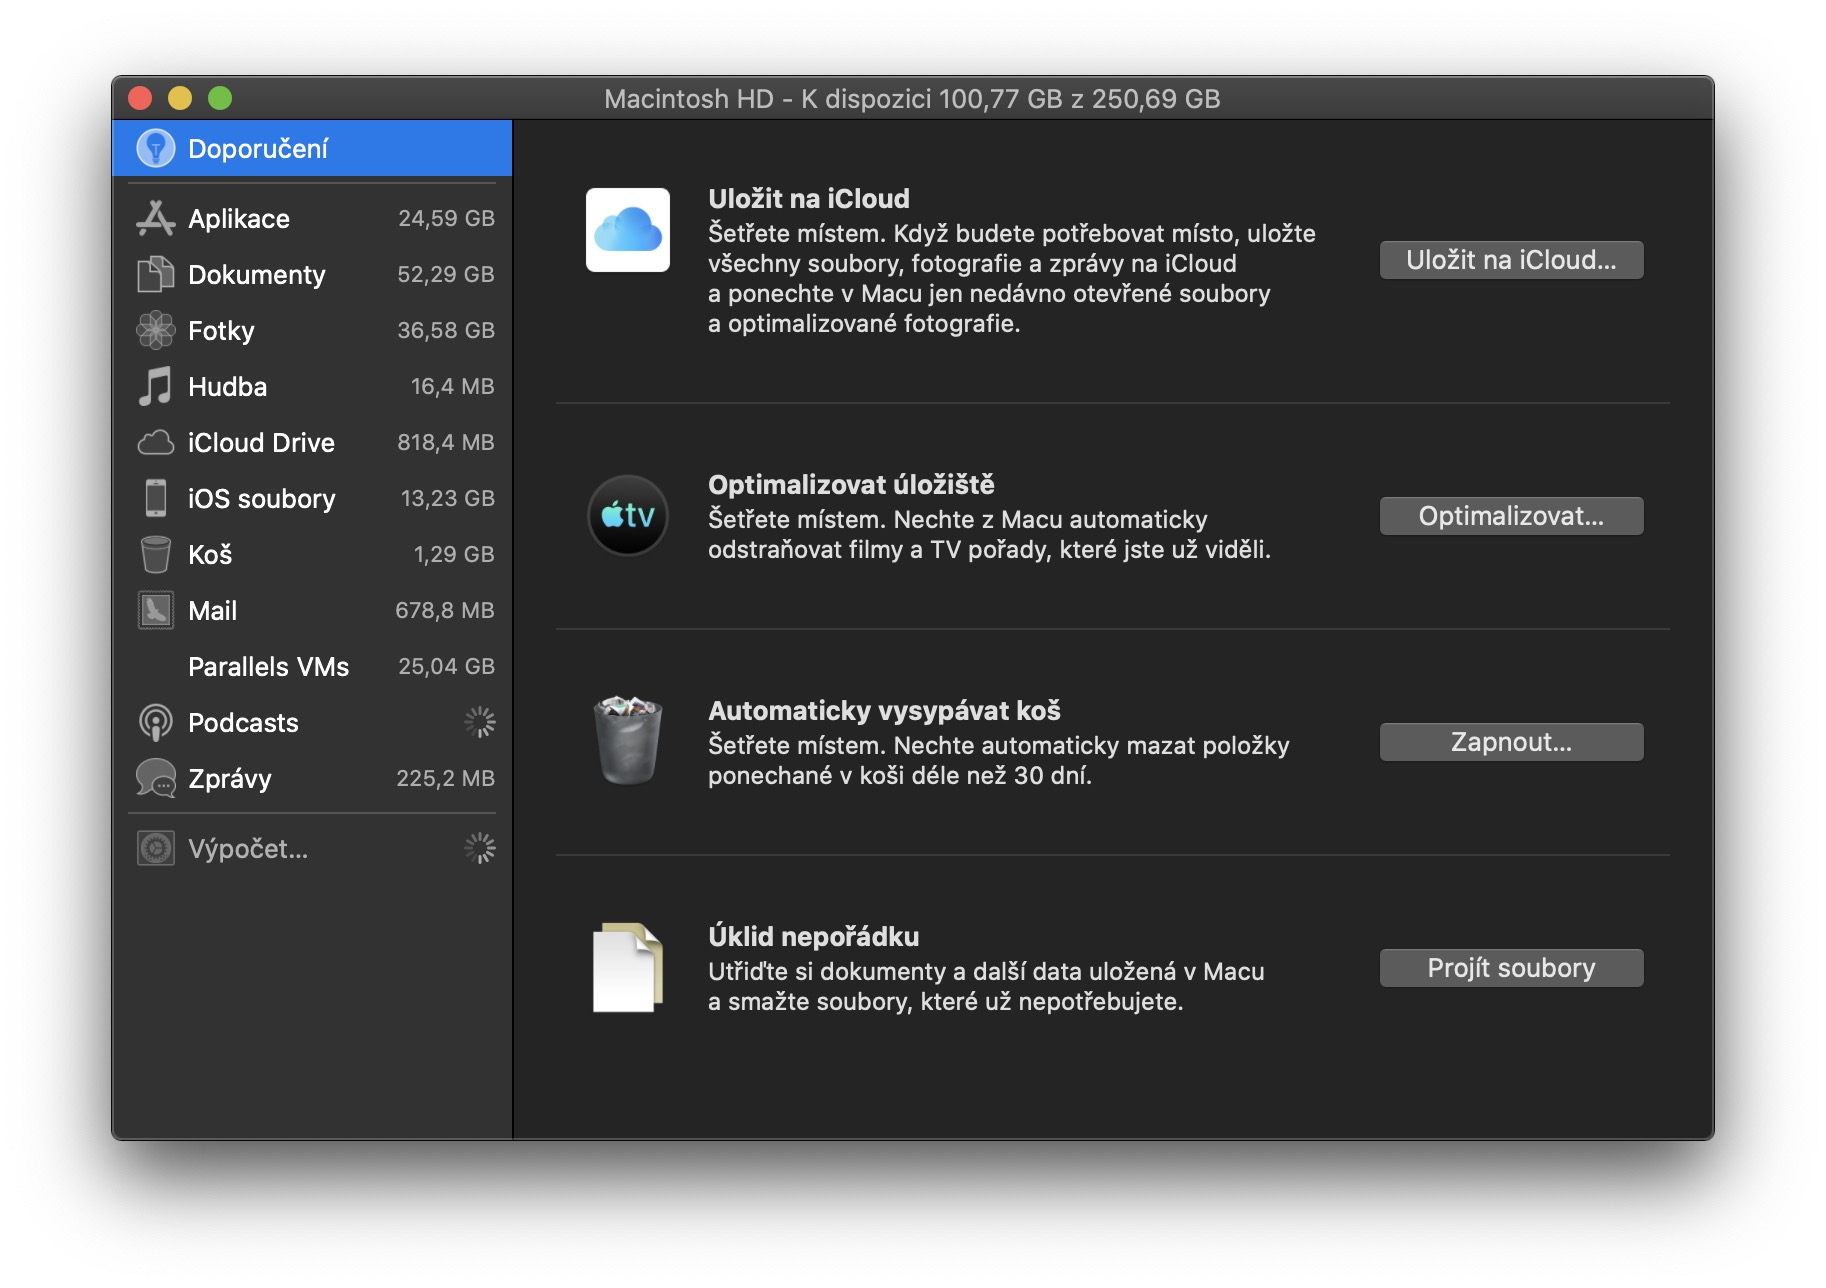Image resolution: width=1826 pixels, height=1288 pixels.
Task: Click the Podcasts label in sidebar
Action: tap(243, 722)
